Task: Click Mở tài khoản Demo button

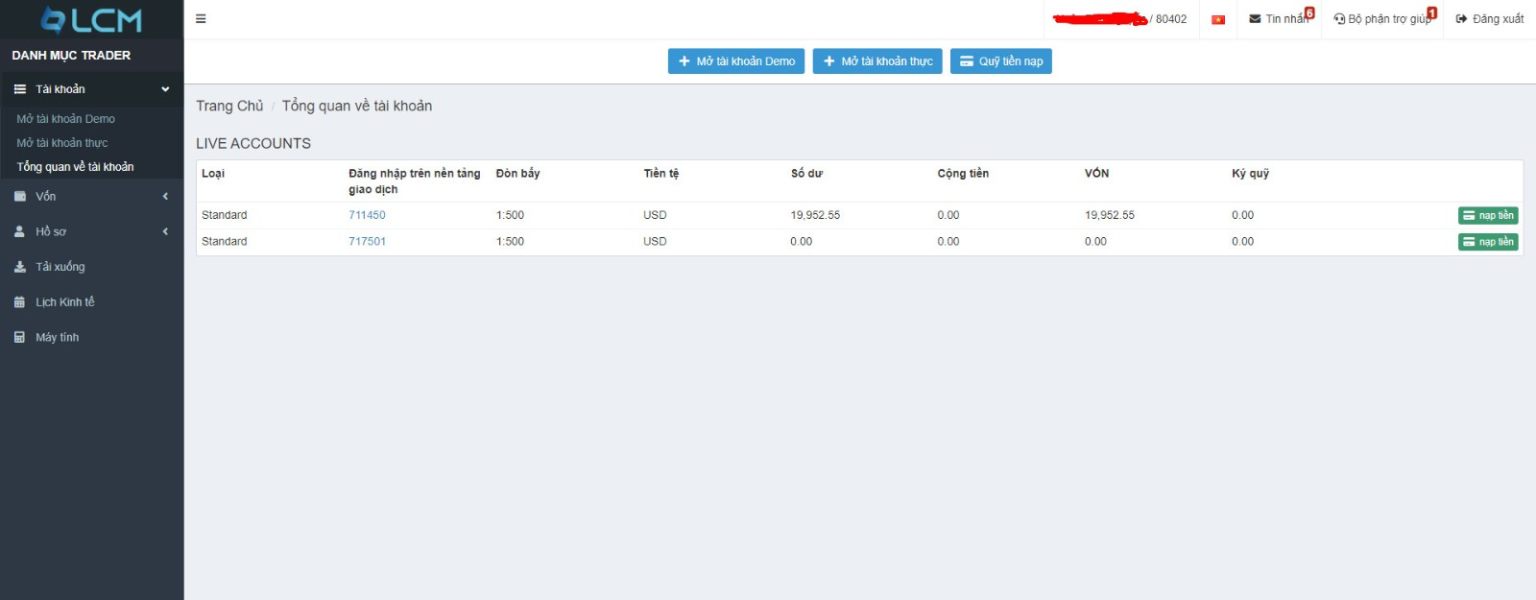Action: pyautogui.click(x=736, y=61)
